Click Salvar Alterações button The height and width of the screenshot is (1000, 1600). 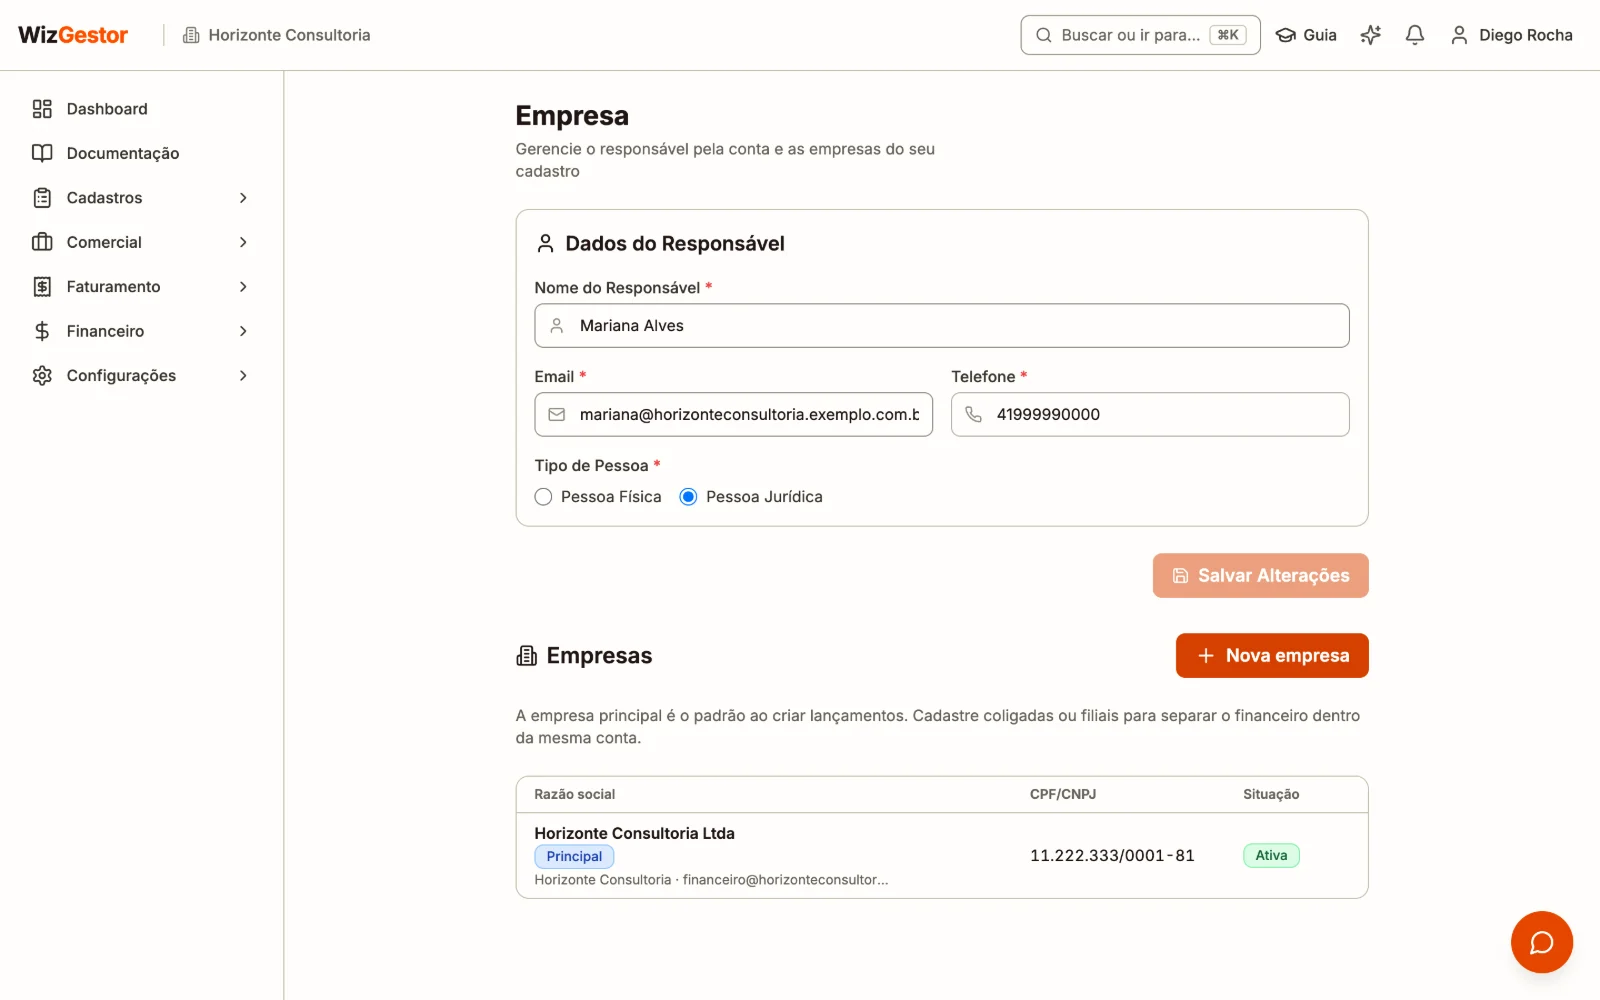[1260, 576]
